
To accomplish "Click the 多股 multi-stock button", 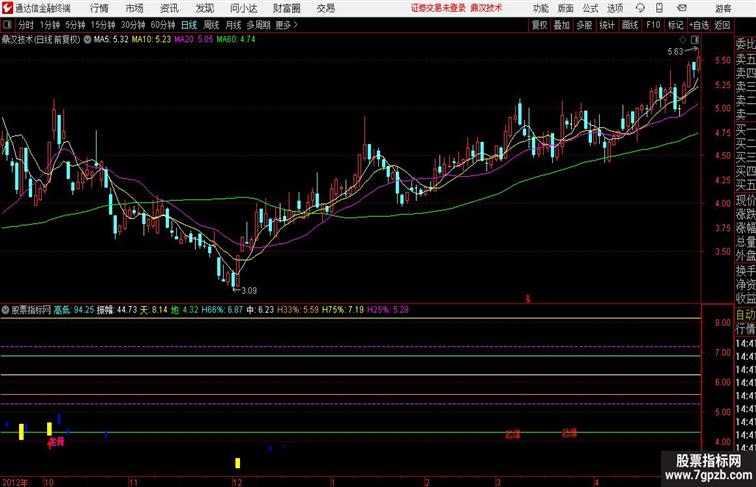I will tap(584, 25).
